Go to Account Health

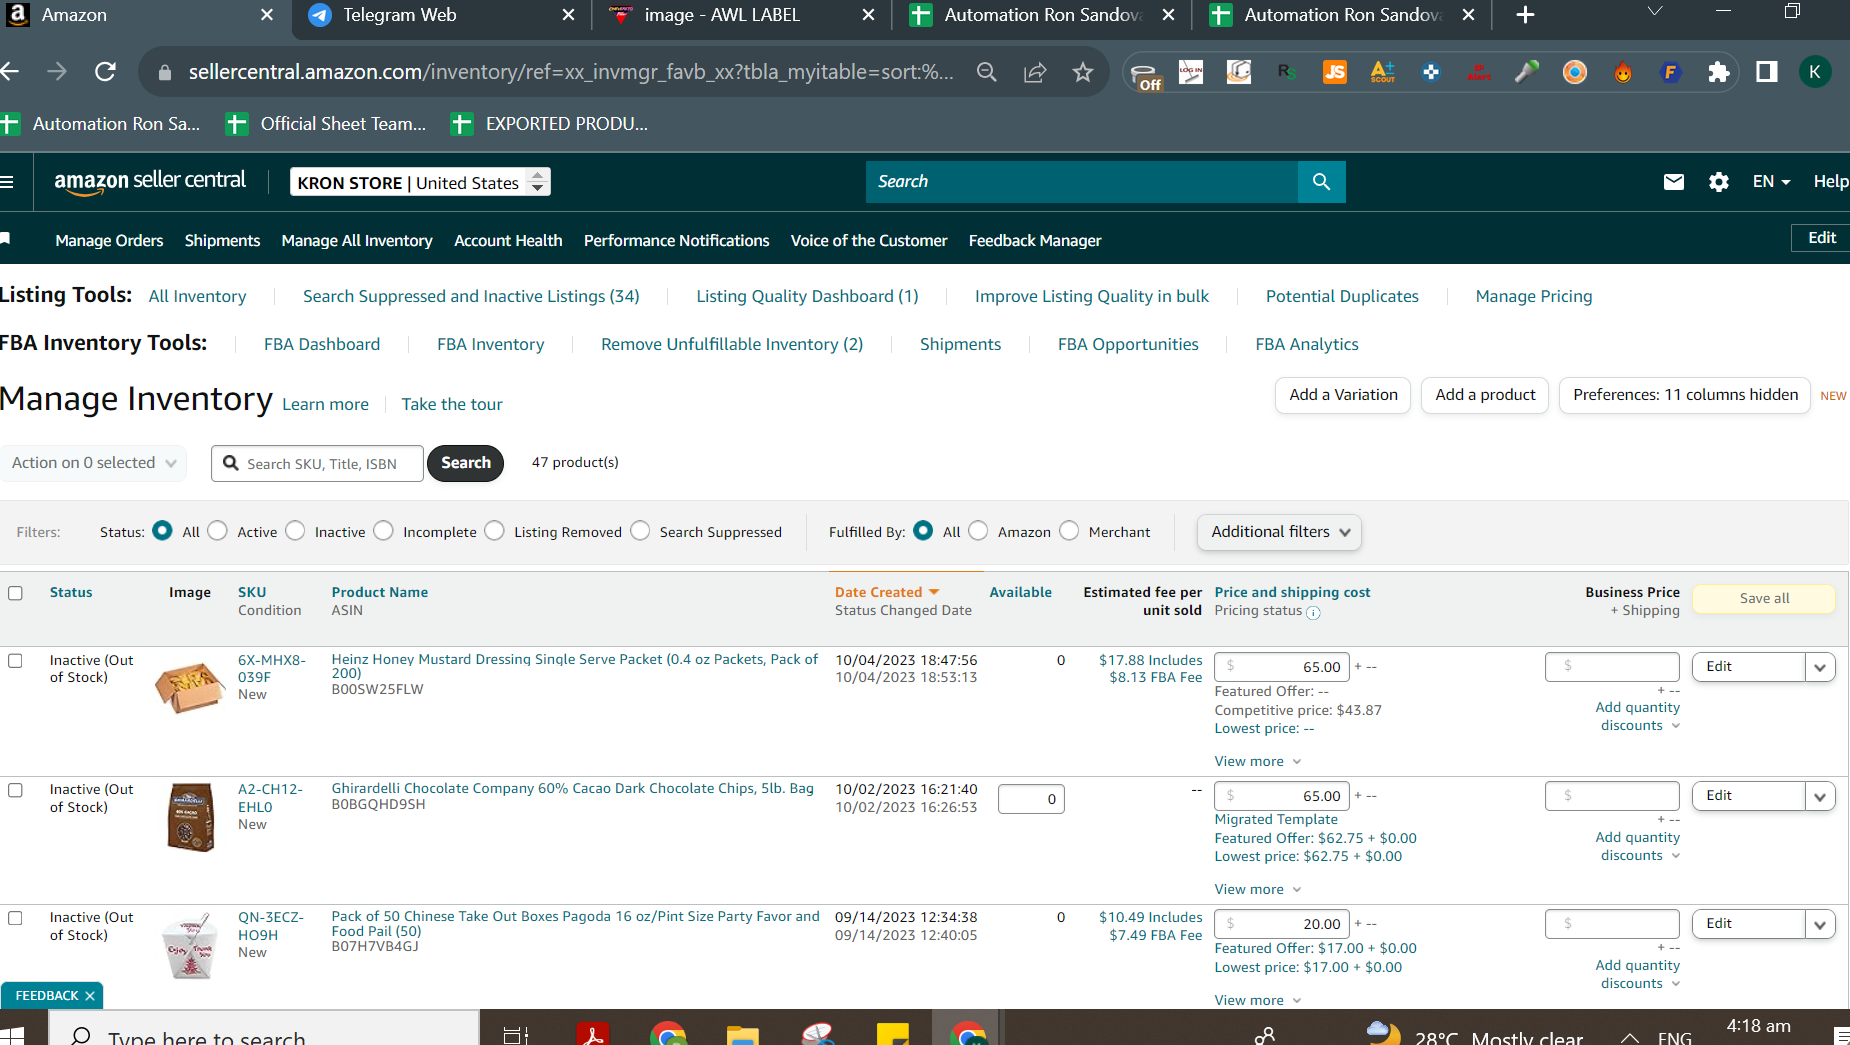click(508, 241)
